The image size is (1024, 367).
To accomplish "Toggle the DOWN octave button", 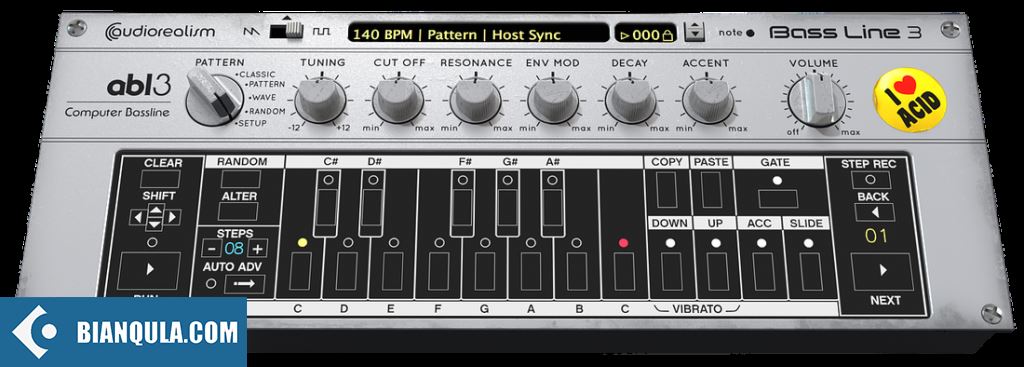I will 671,271.
